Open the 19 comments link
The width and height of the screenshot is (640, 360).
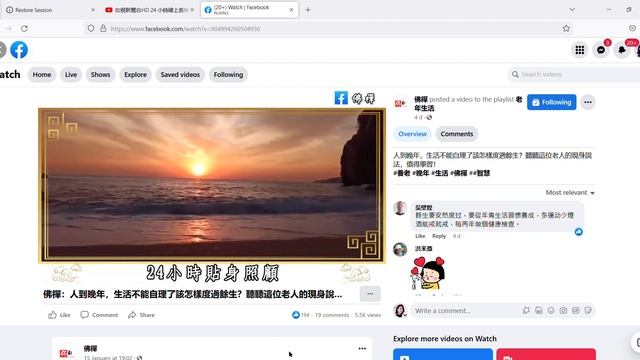332,315
